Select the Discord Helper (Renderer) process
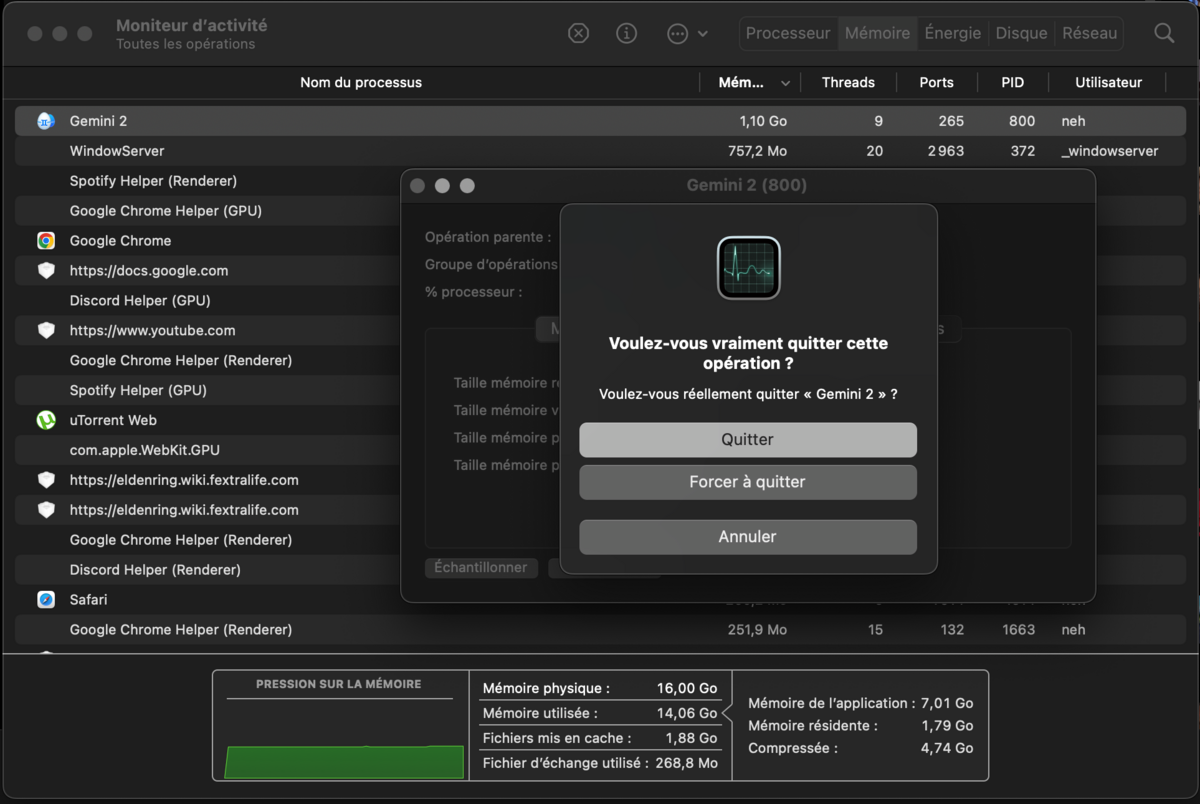This screenshot has width=1200, height=804. 155,570
